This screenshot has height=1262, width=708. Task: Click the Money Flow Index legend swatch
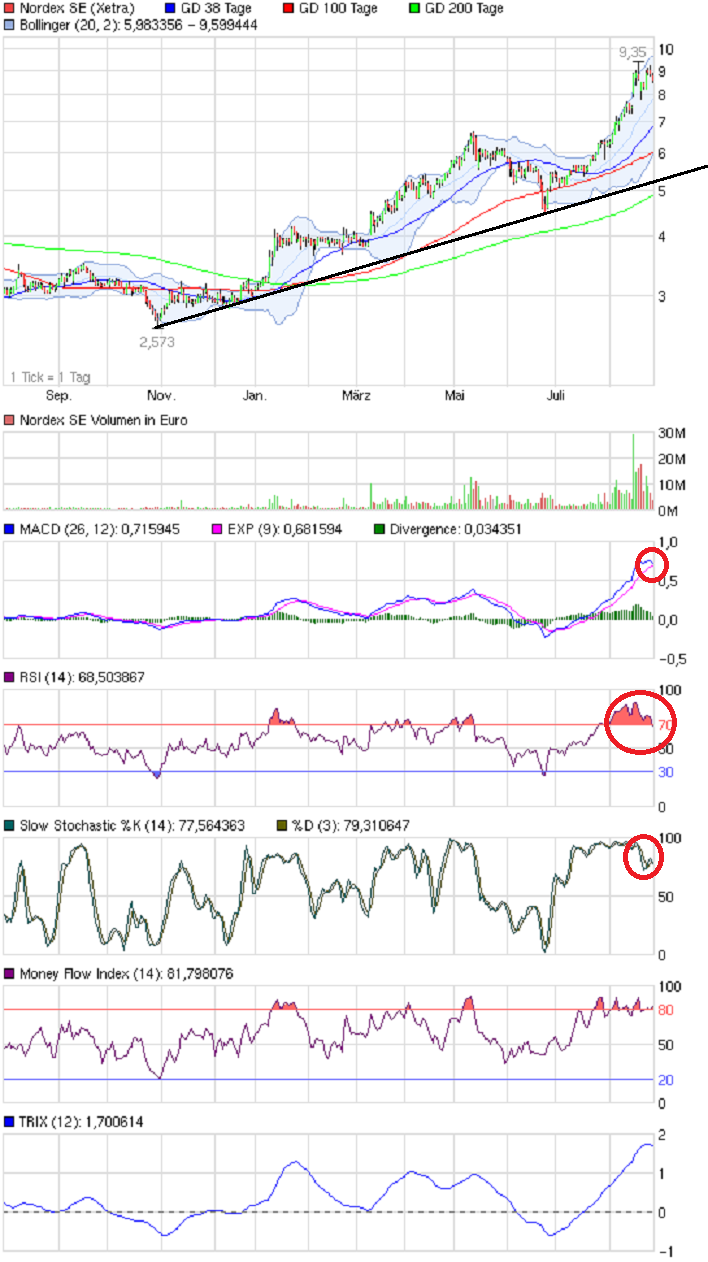(10, 973)
